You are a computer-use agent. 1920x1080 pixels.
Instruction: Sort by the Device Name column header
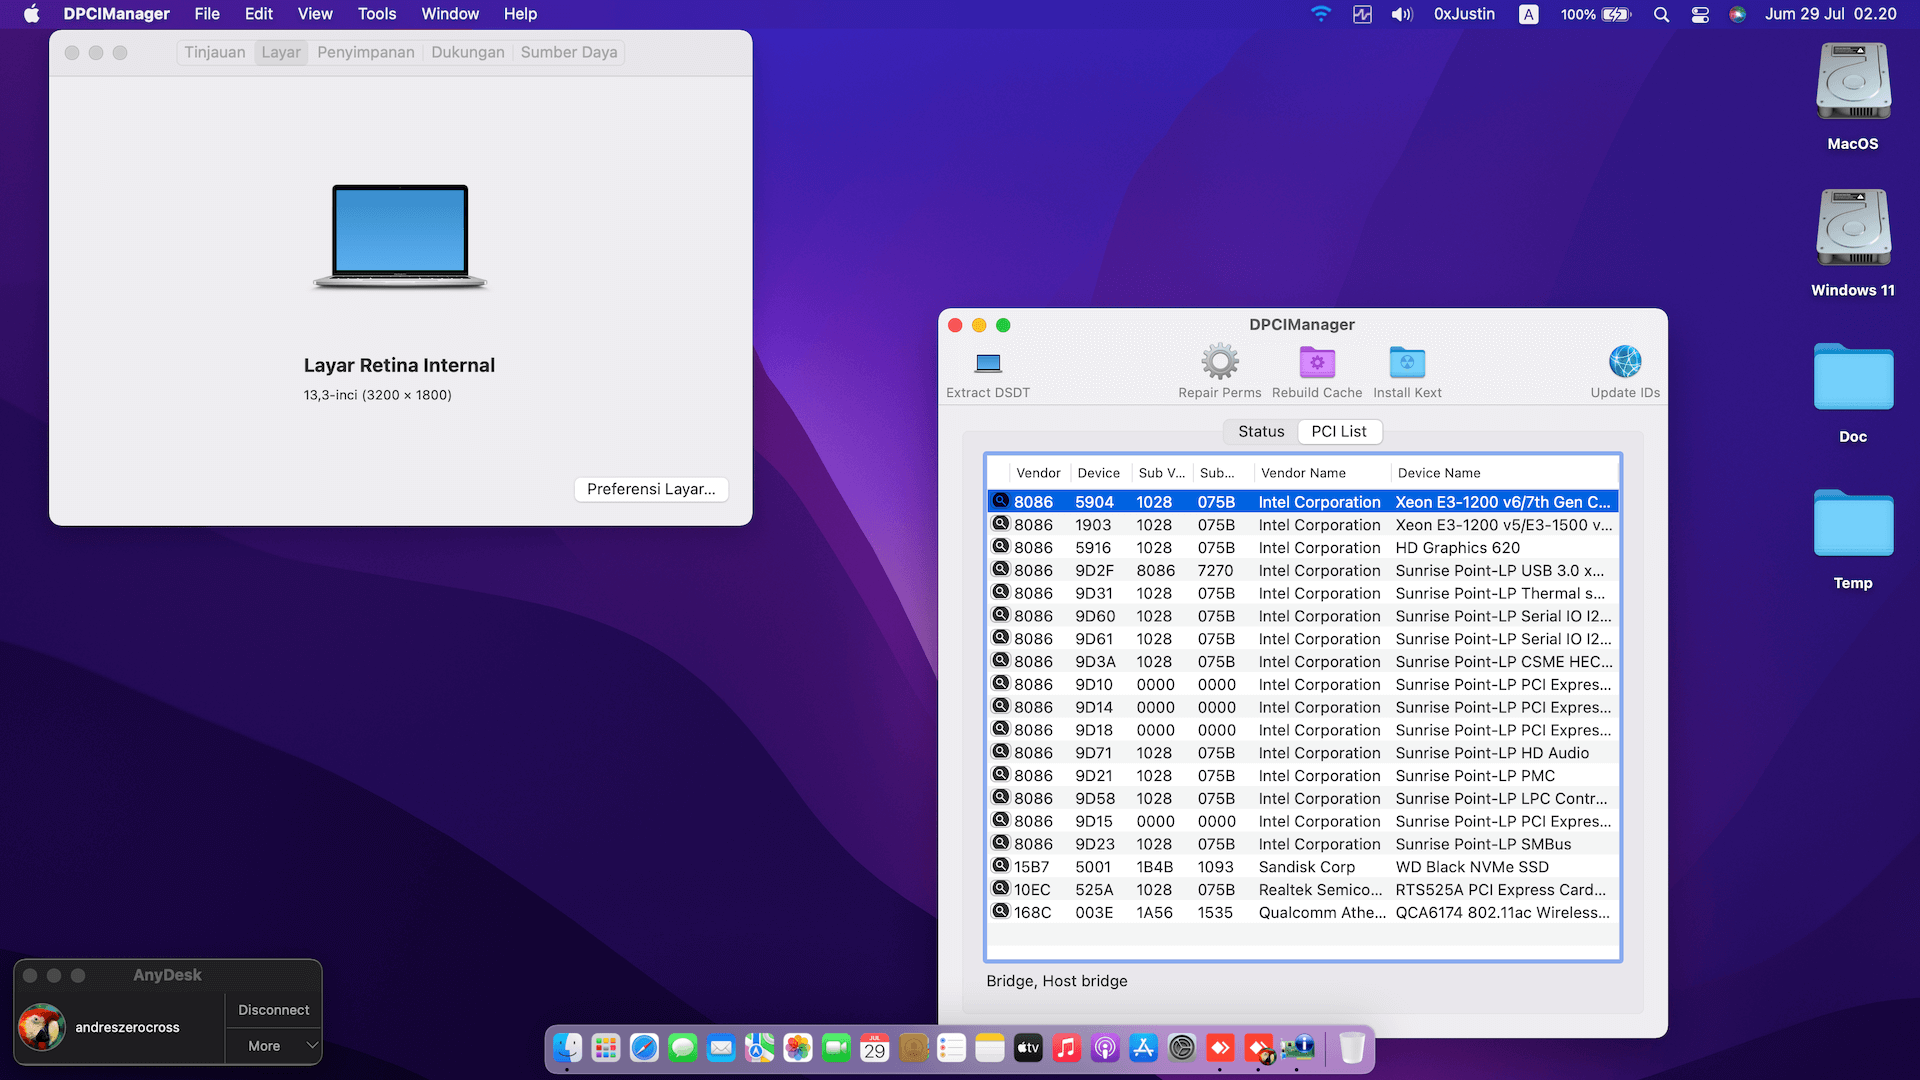tap(1504, 473)
